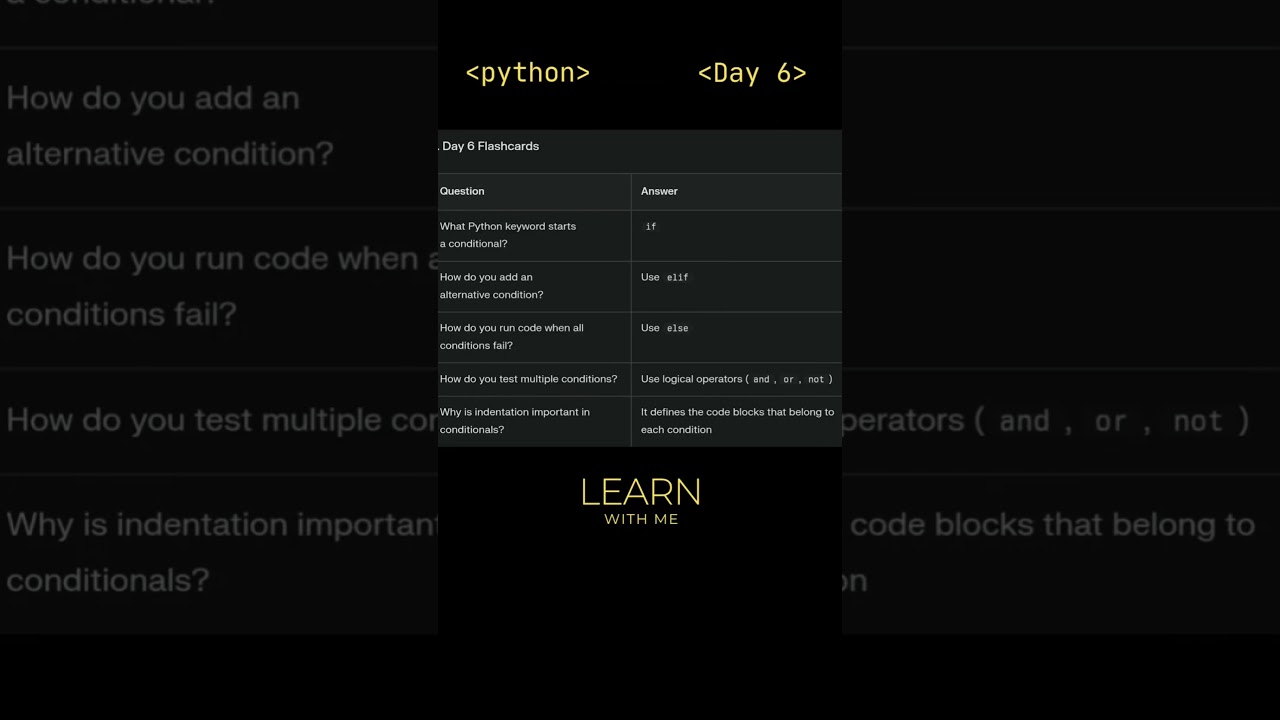Click the 'elif' code keyword in table
The height and width of the screenshot is (720, 1280).
point(678,278)
